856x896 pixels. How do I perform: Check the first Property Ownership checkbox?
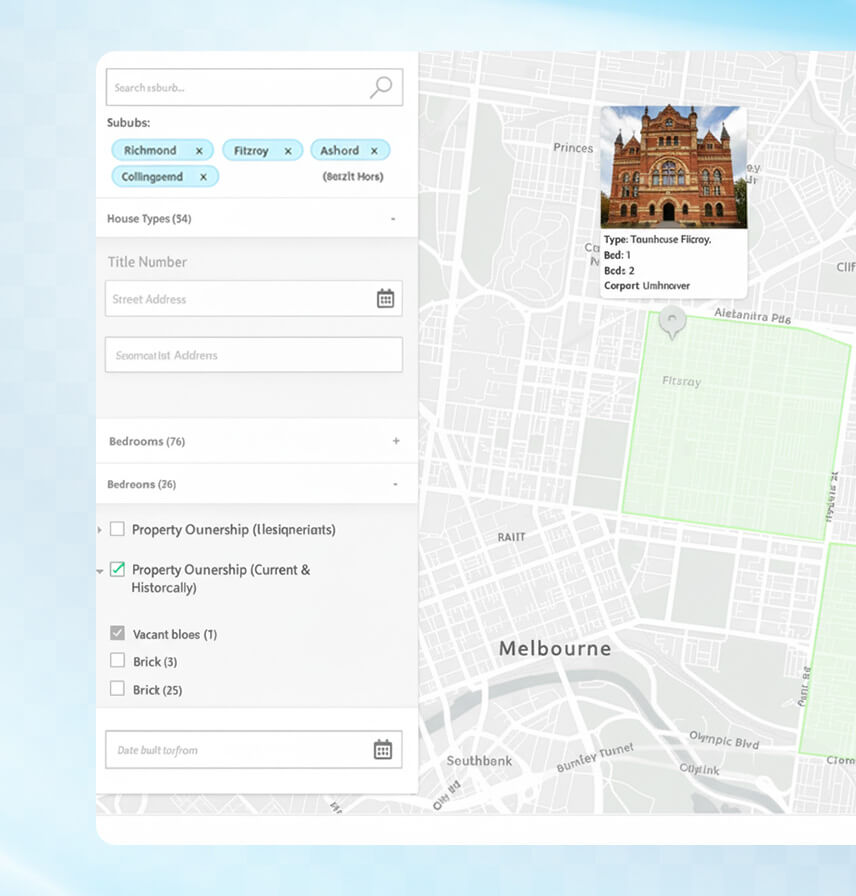click(x=117, y=529)
